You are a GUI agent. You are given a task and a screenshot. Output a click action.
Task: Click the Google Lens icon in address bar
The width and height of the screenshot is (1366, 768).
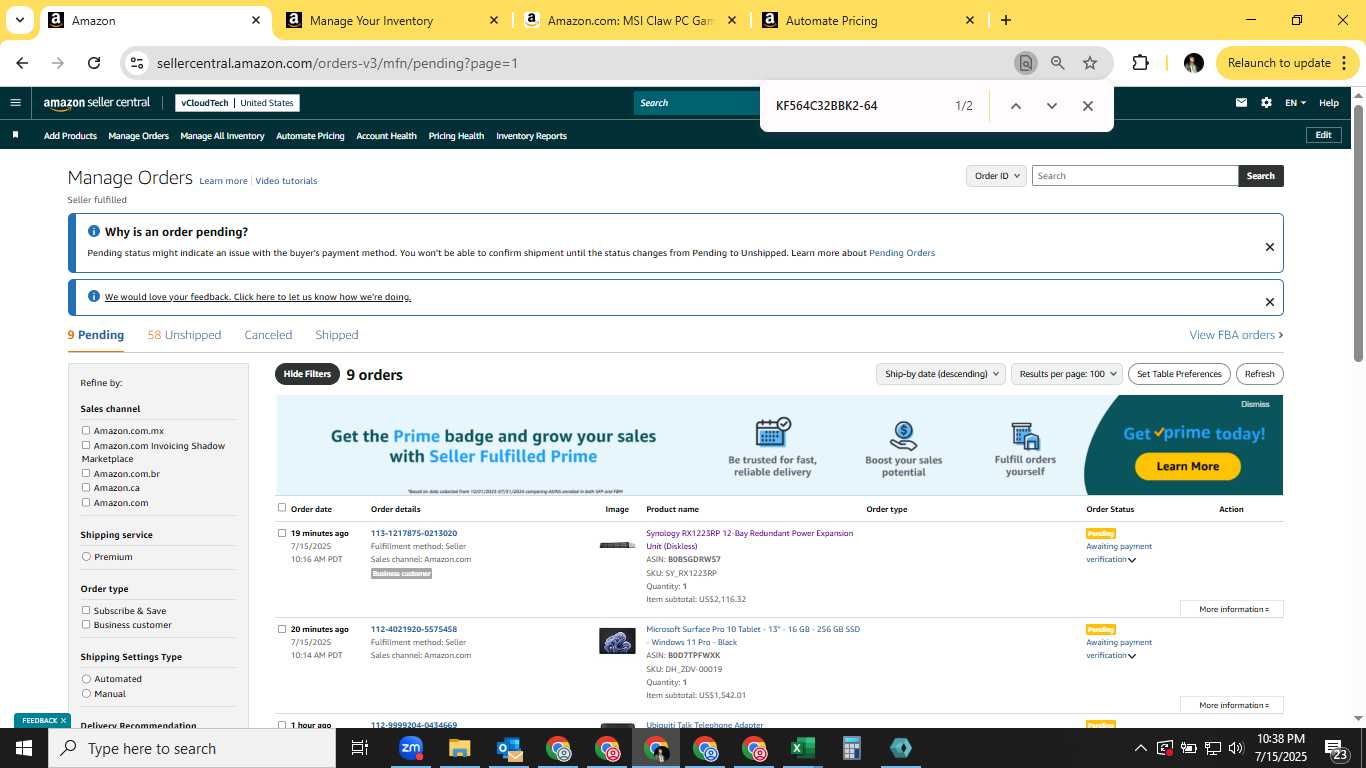[x=1025, y=63]
